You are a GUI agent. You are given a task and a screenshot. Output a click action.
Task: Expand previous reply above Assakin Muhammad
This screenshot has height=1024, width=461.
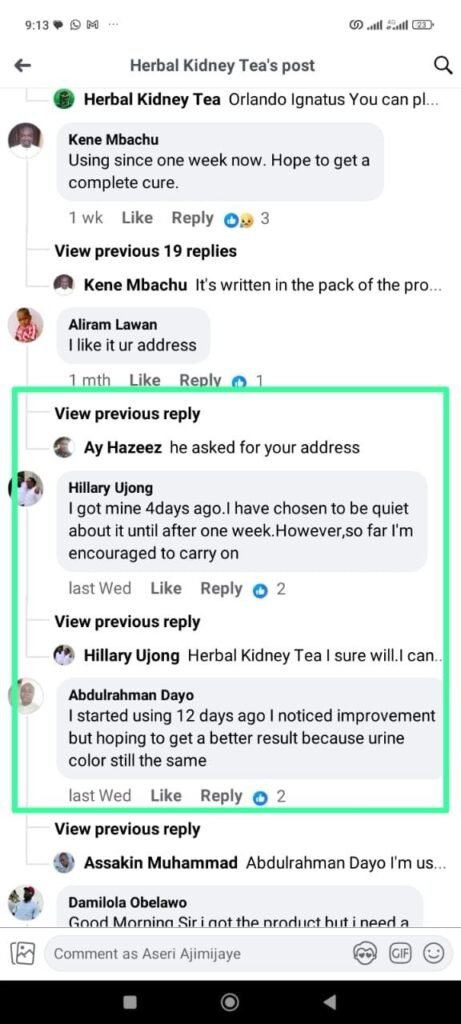[x=127, y=829]
